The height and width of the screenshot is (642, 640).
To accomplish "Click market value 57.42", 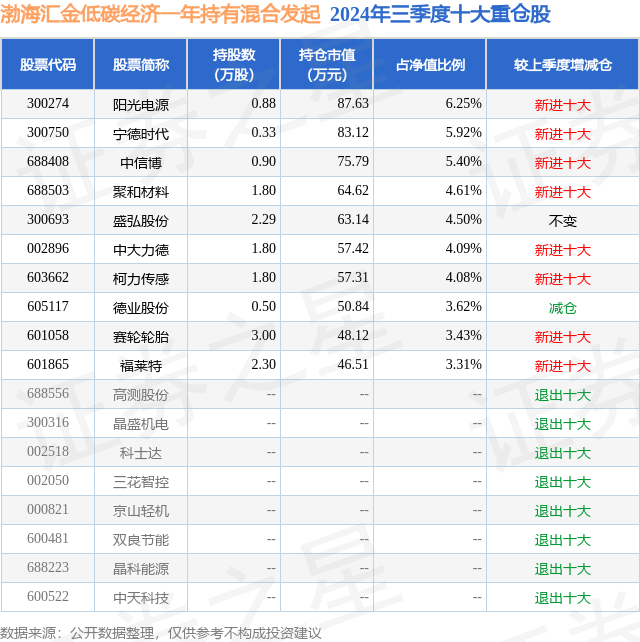I will (x=353, y=249).
